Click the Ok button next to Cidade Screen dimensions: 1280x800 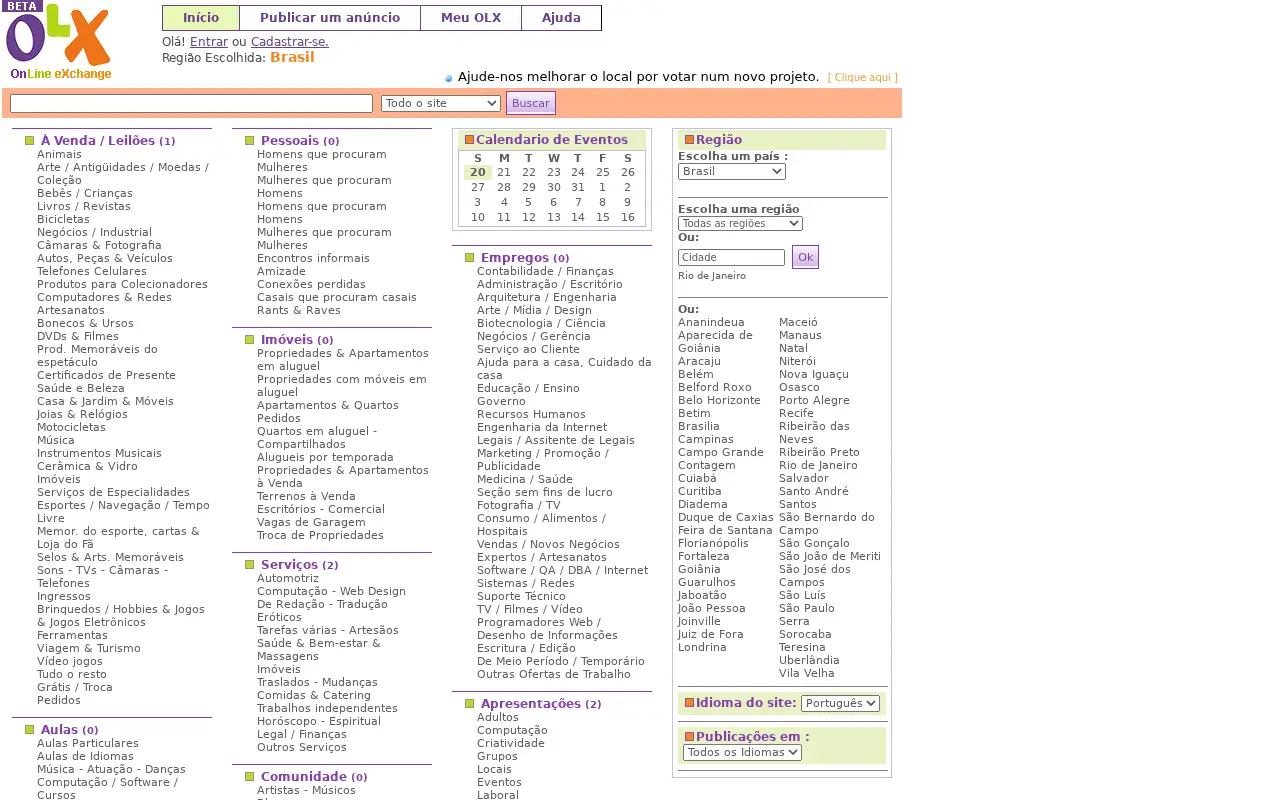[805, 257]
